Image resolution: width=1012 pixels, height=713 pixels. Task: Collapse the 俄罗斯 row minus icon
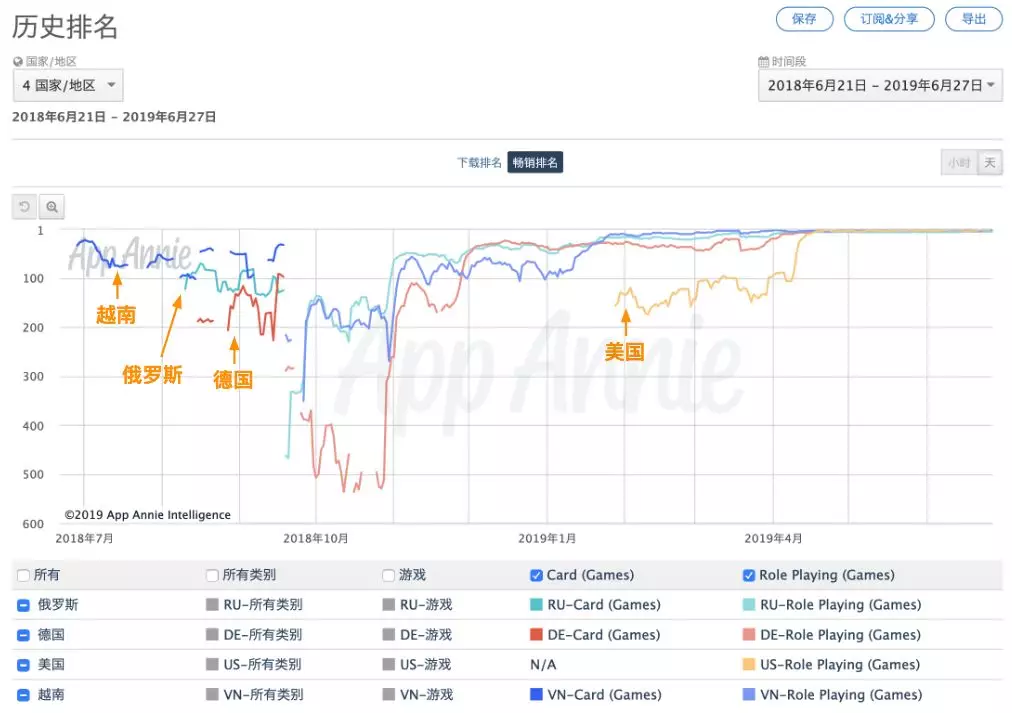23,605
